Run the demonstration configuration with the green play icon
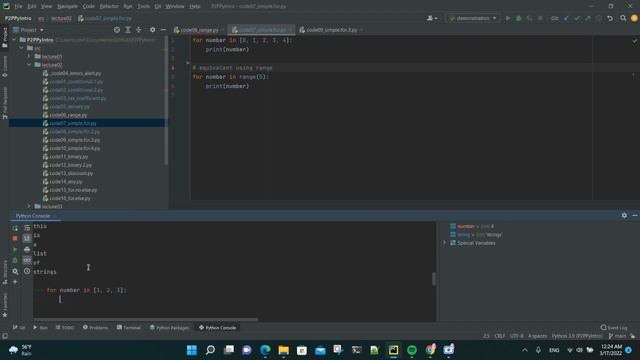 [x=508, y=18]
